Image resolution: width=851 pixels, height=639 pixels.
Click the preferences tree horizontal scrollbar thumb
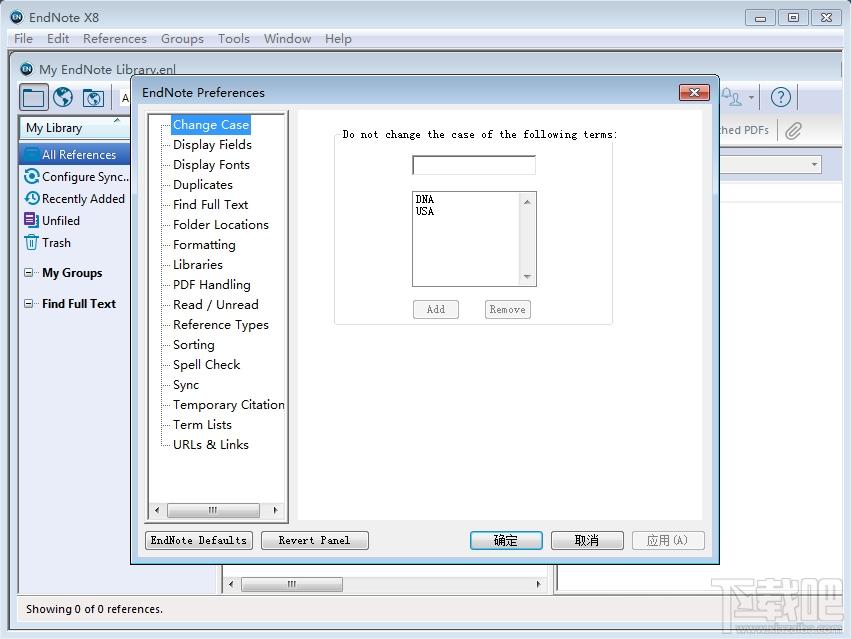(213, 510)
